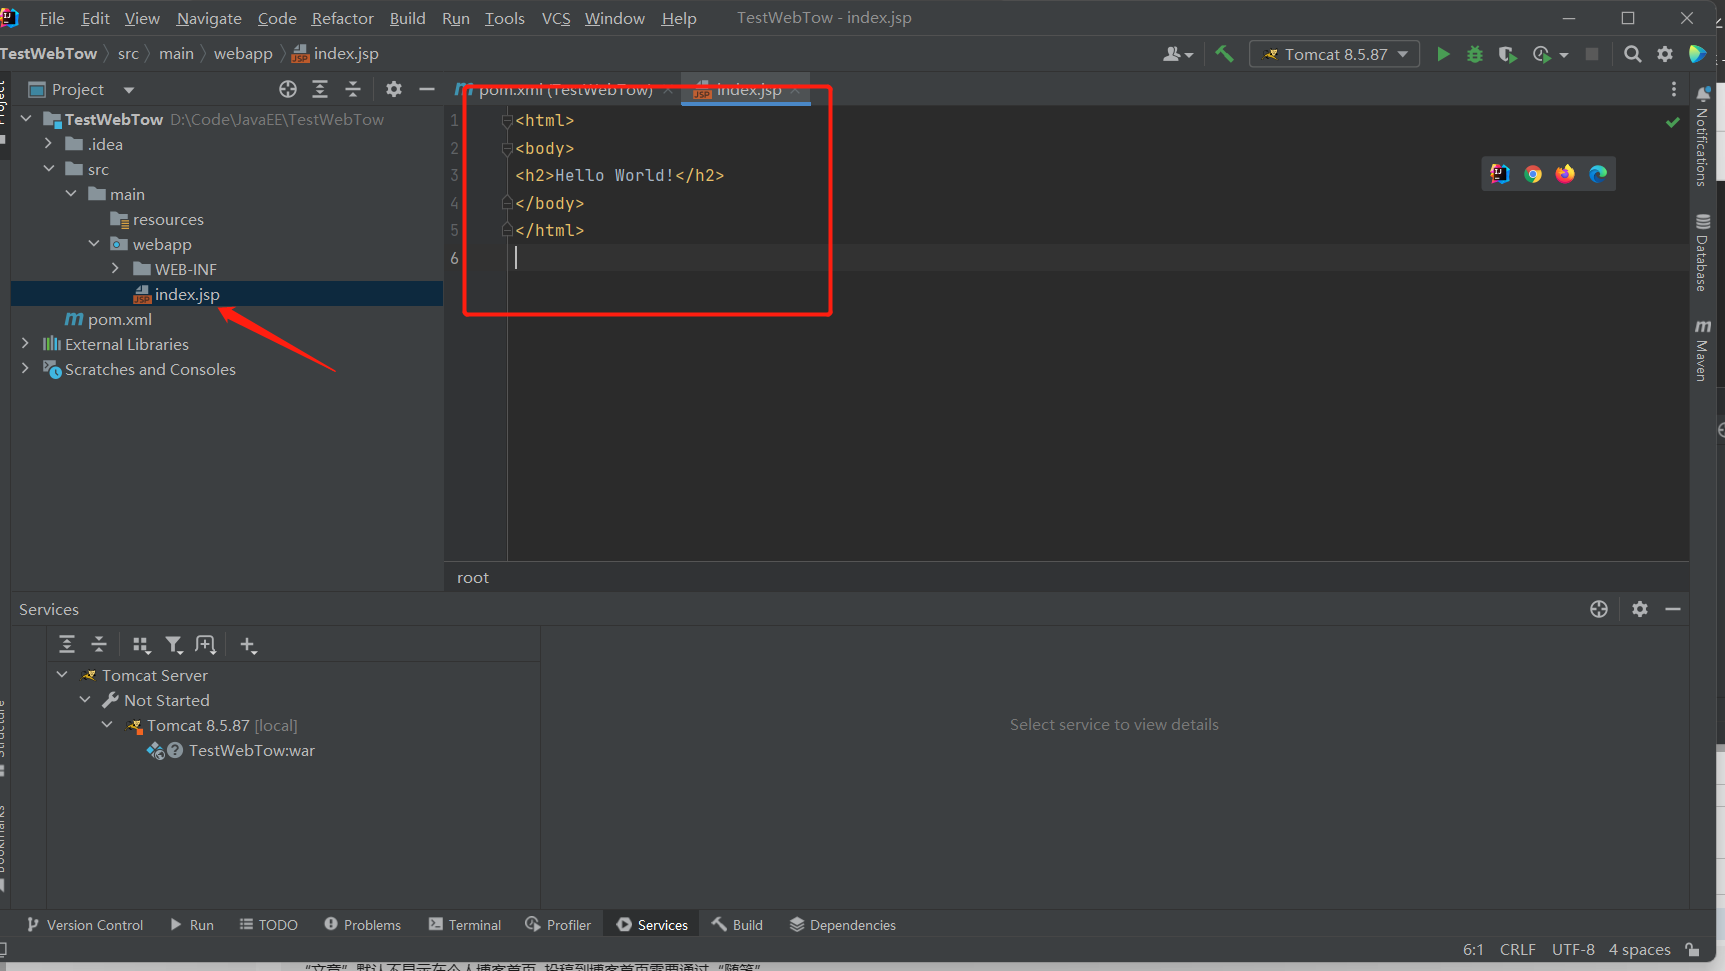Click the Add service plus icon
Screen dimensions: 1725x971
click(x=248, y=645)
